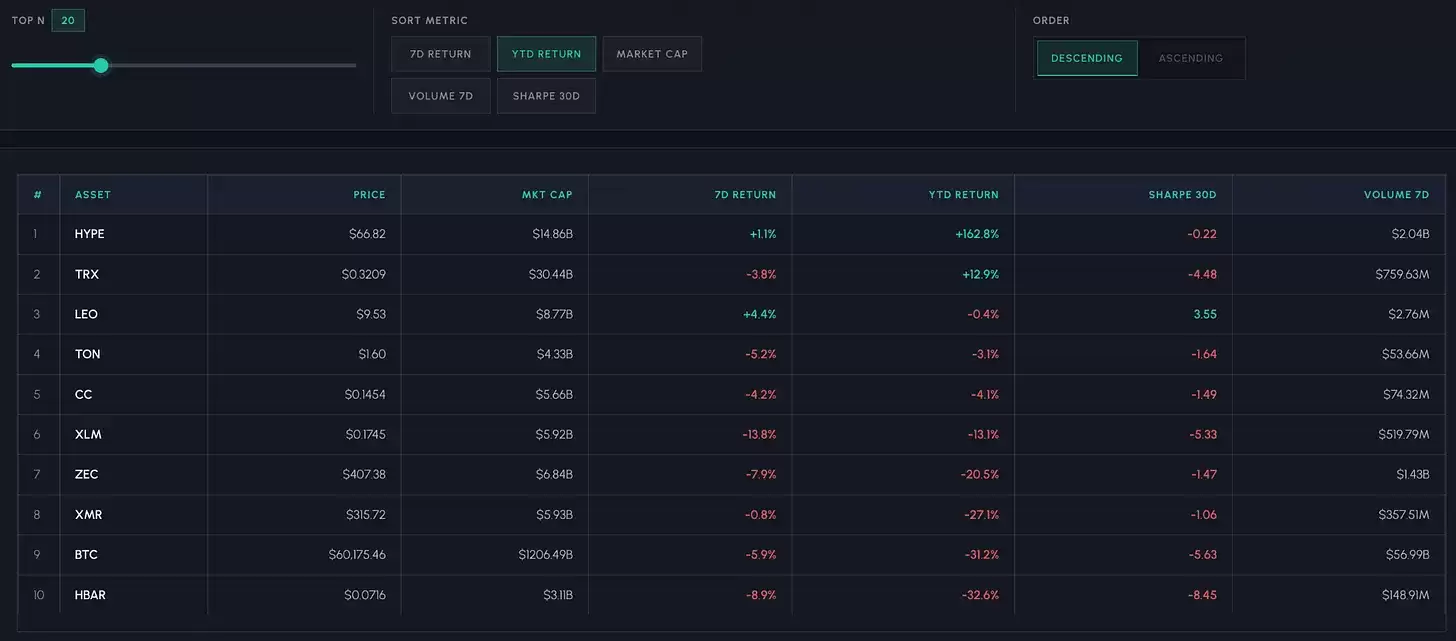Sort by the Asset column header
1456x641 pixels.
coord(93,195)
